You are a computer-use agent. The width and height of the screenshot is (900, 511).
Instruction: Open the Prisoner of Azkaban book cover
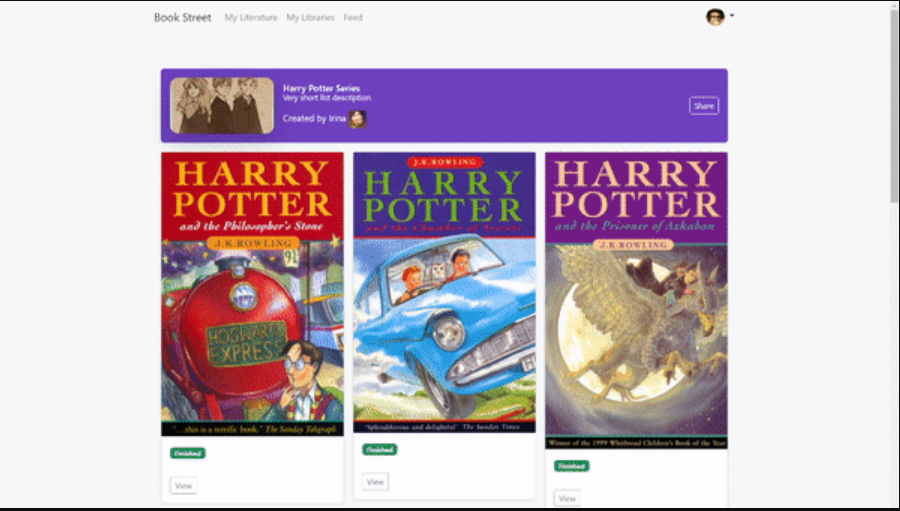tap(636, 300)
